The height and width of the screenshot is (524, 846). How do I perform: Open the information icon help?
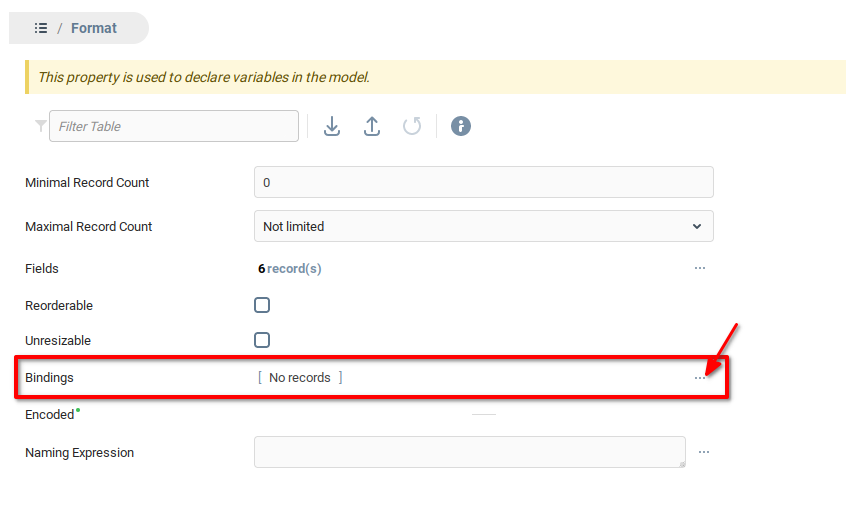[x=460, y=126]
